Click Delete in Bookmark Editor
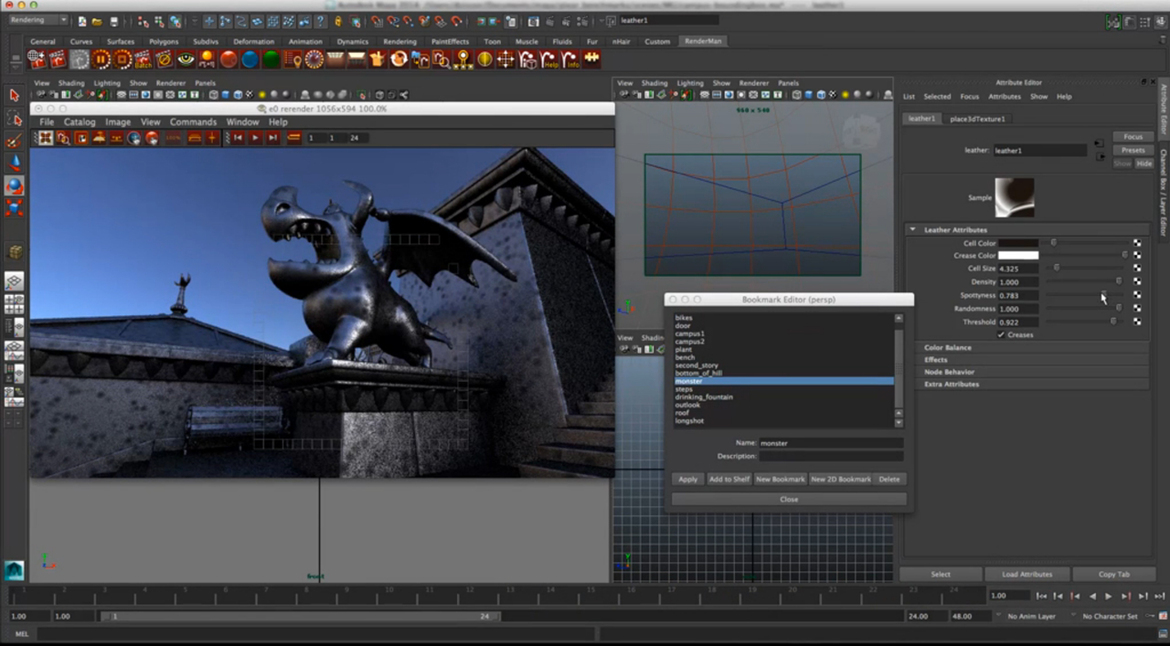The height and width of the screenshot is (646, 1170). [889, 479]
